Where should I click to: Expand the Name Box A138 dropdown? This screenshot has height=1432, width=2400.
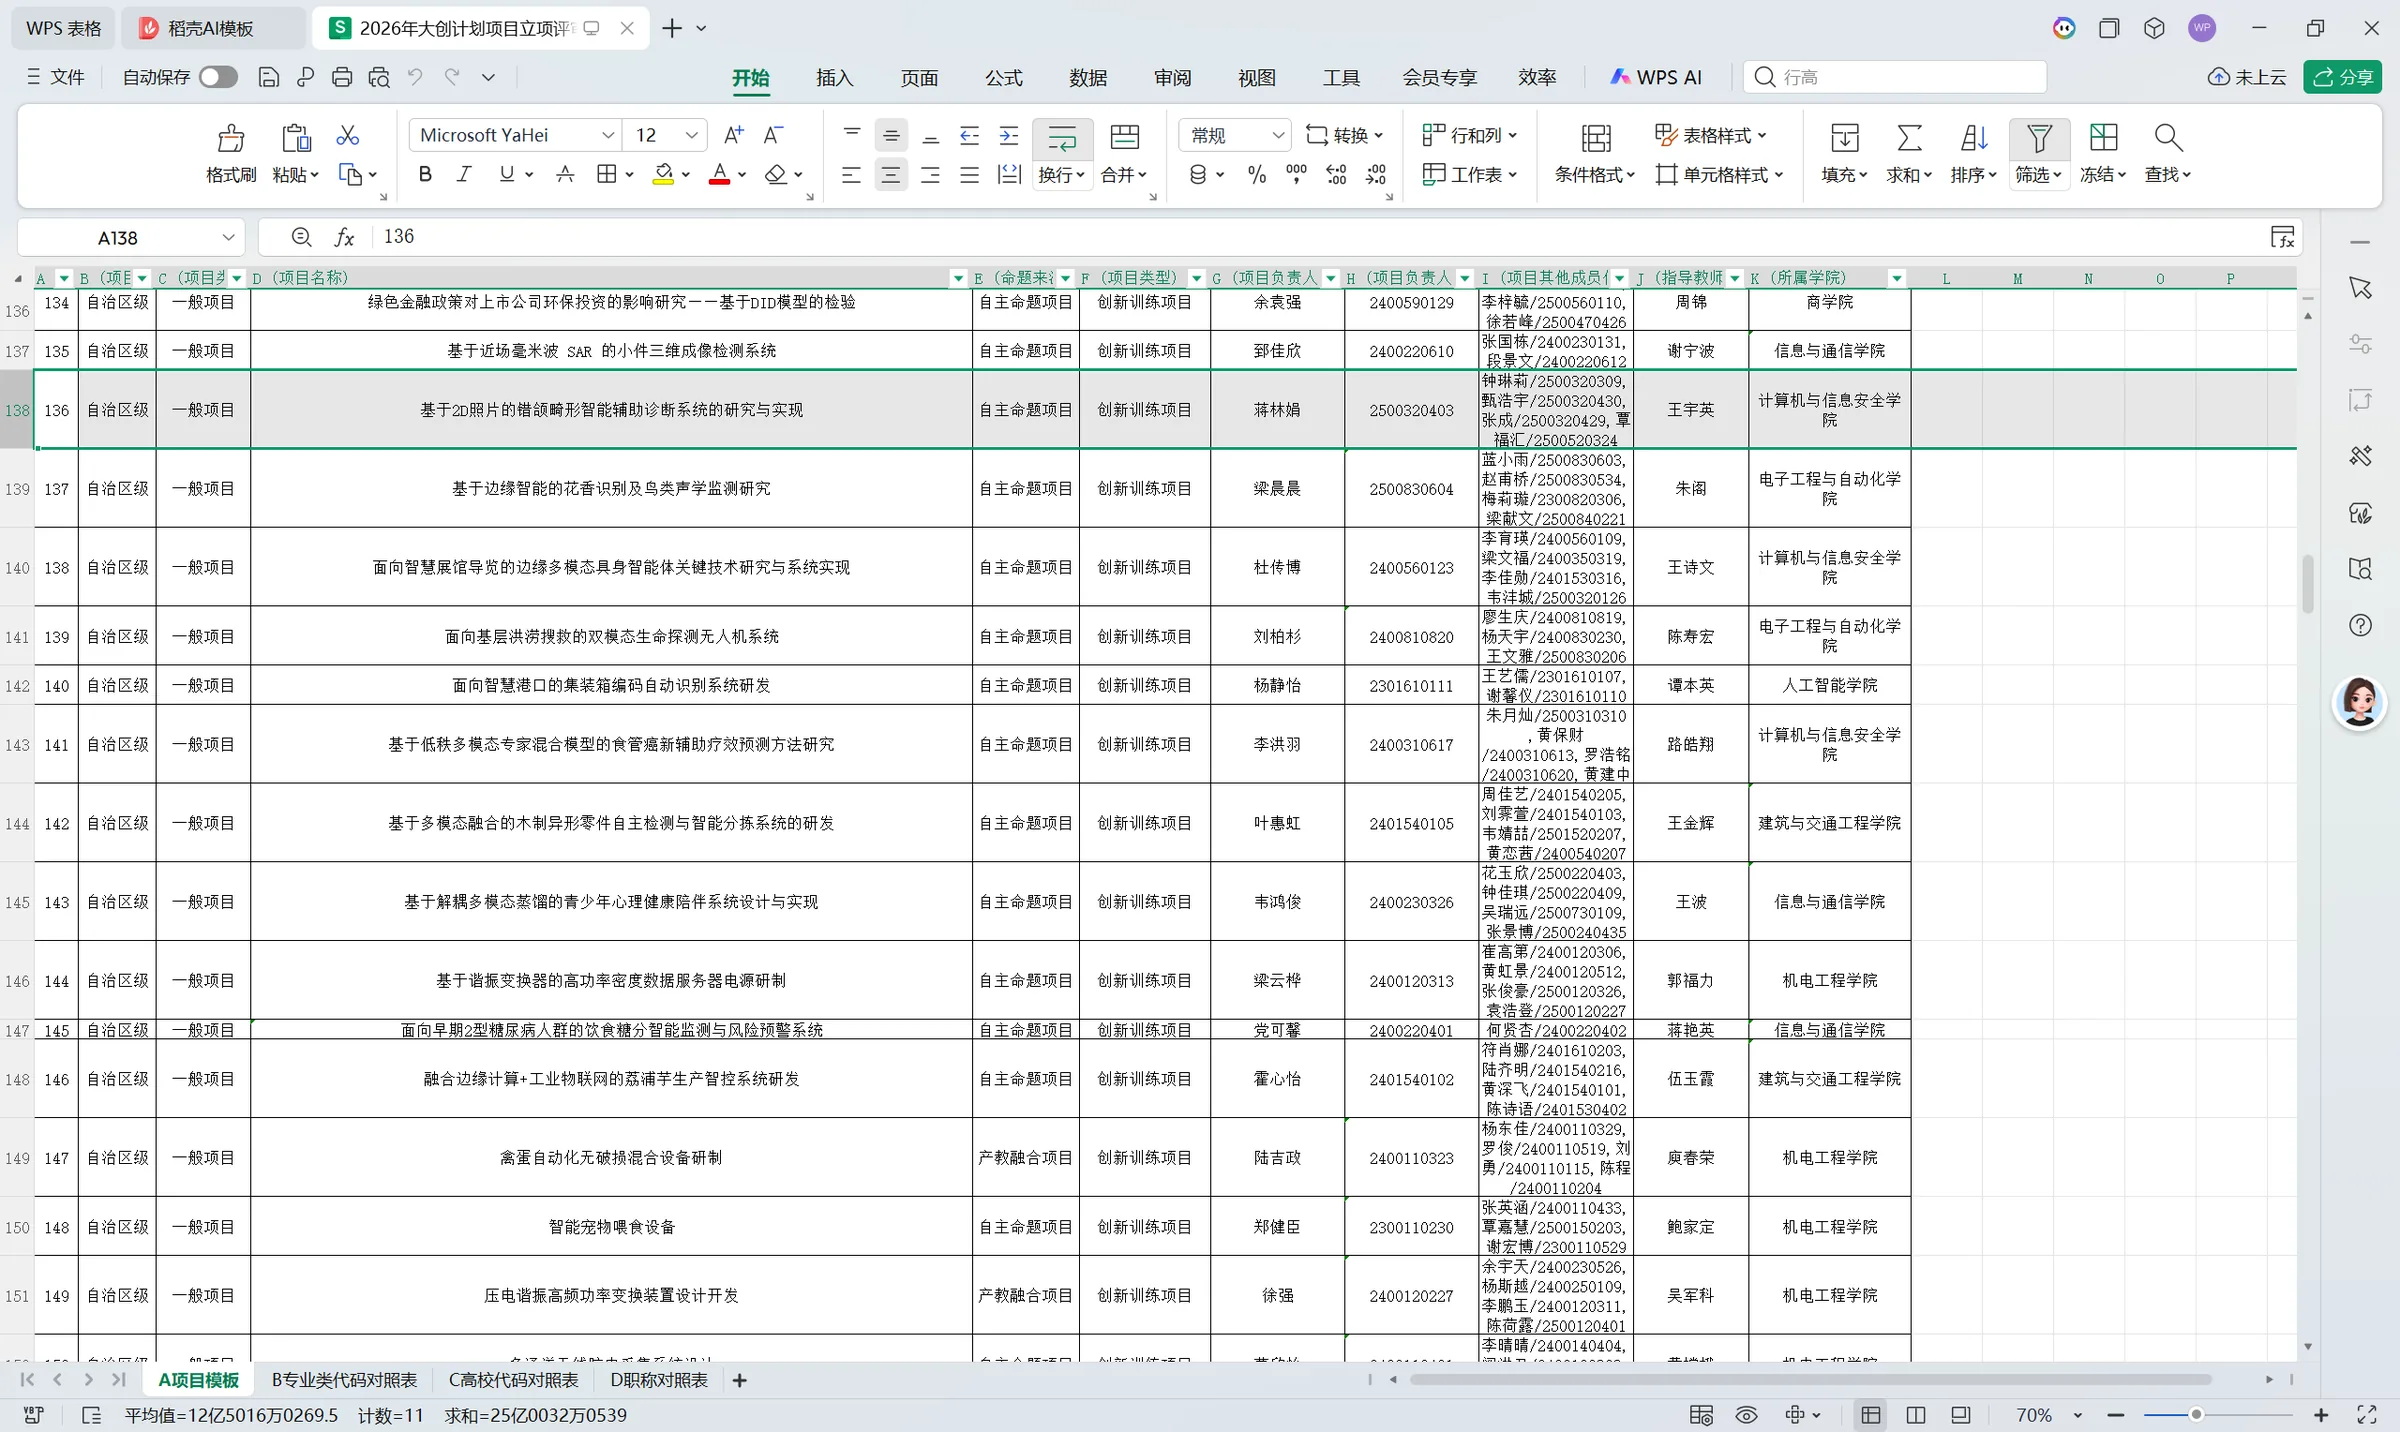coord(228,237)
